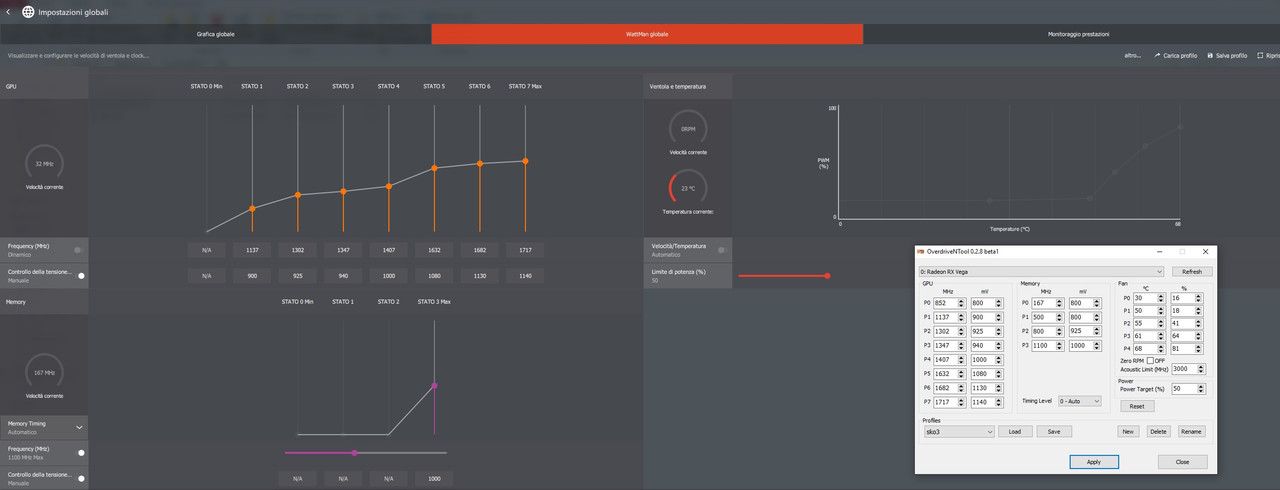
Task: Go back using the arrow beside Impostazioni globali
Action: pyautogui.click(x=8, y=12)
